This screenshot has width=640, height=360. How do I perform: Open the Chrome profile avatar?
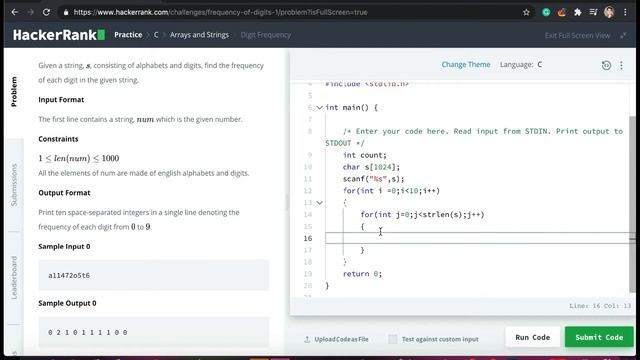[609, 12]
